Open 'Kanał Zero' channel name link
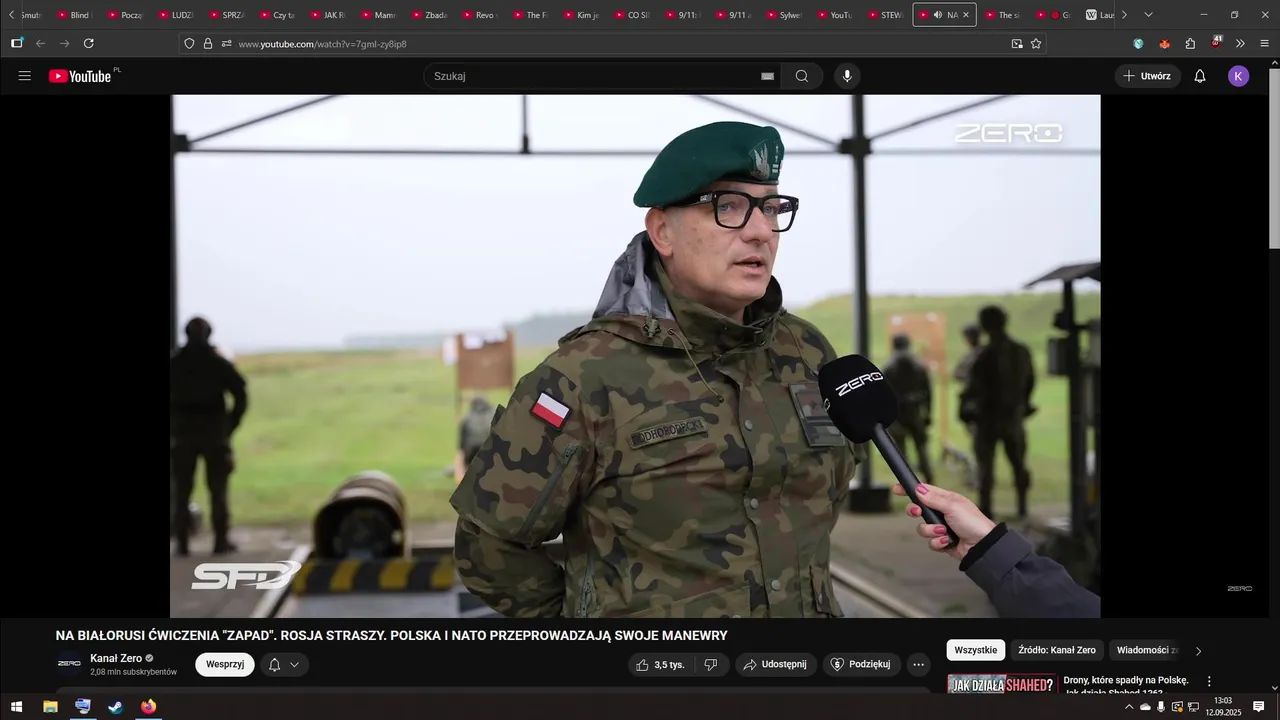The height and width of the screenshot is (720, 1280). [116, 658]
